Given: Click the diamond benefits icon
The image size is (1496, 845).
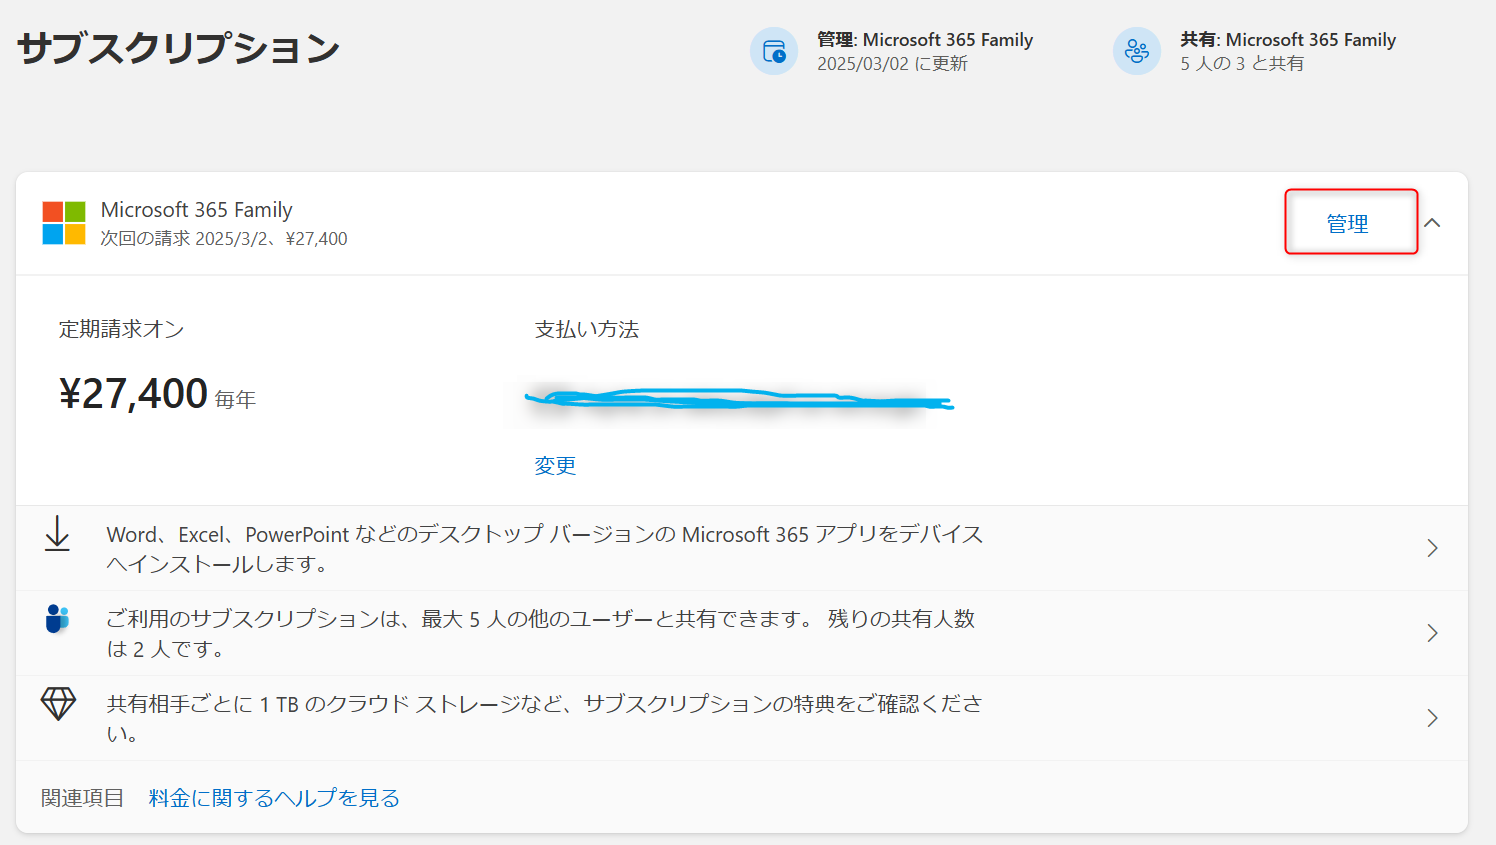Looking at the screenshot, I should 58,704.
